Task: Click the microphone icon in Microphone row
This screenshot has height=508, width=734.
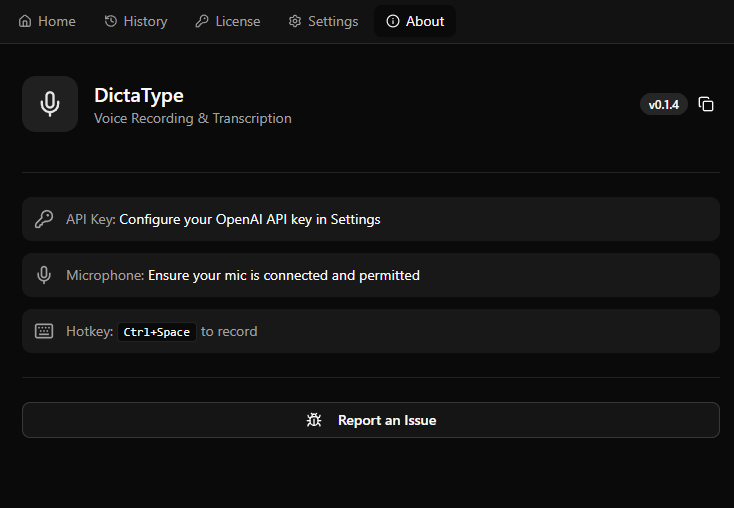Action: pos(44,275)
